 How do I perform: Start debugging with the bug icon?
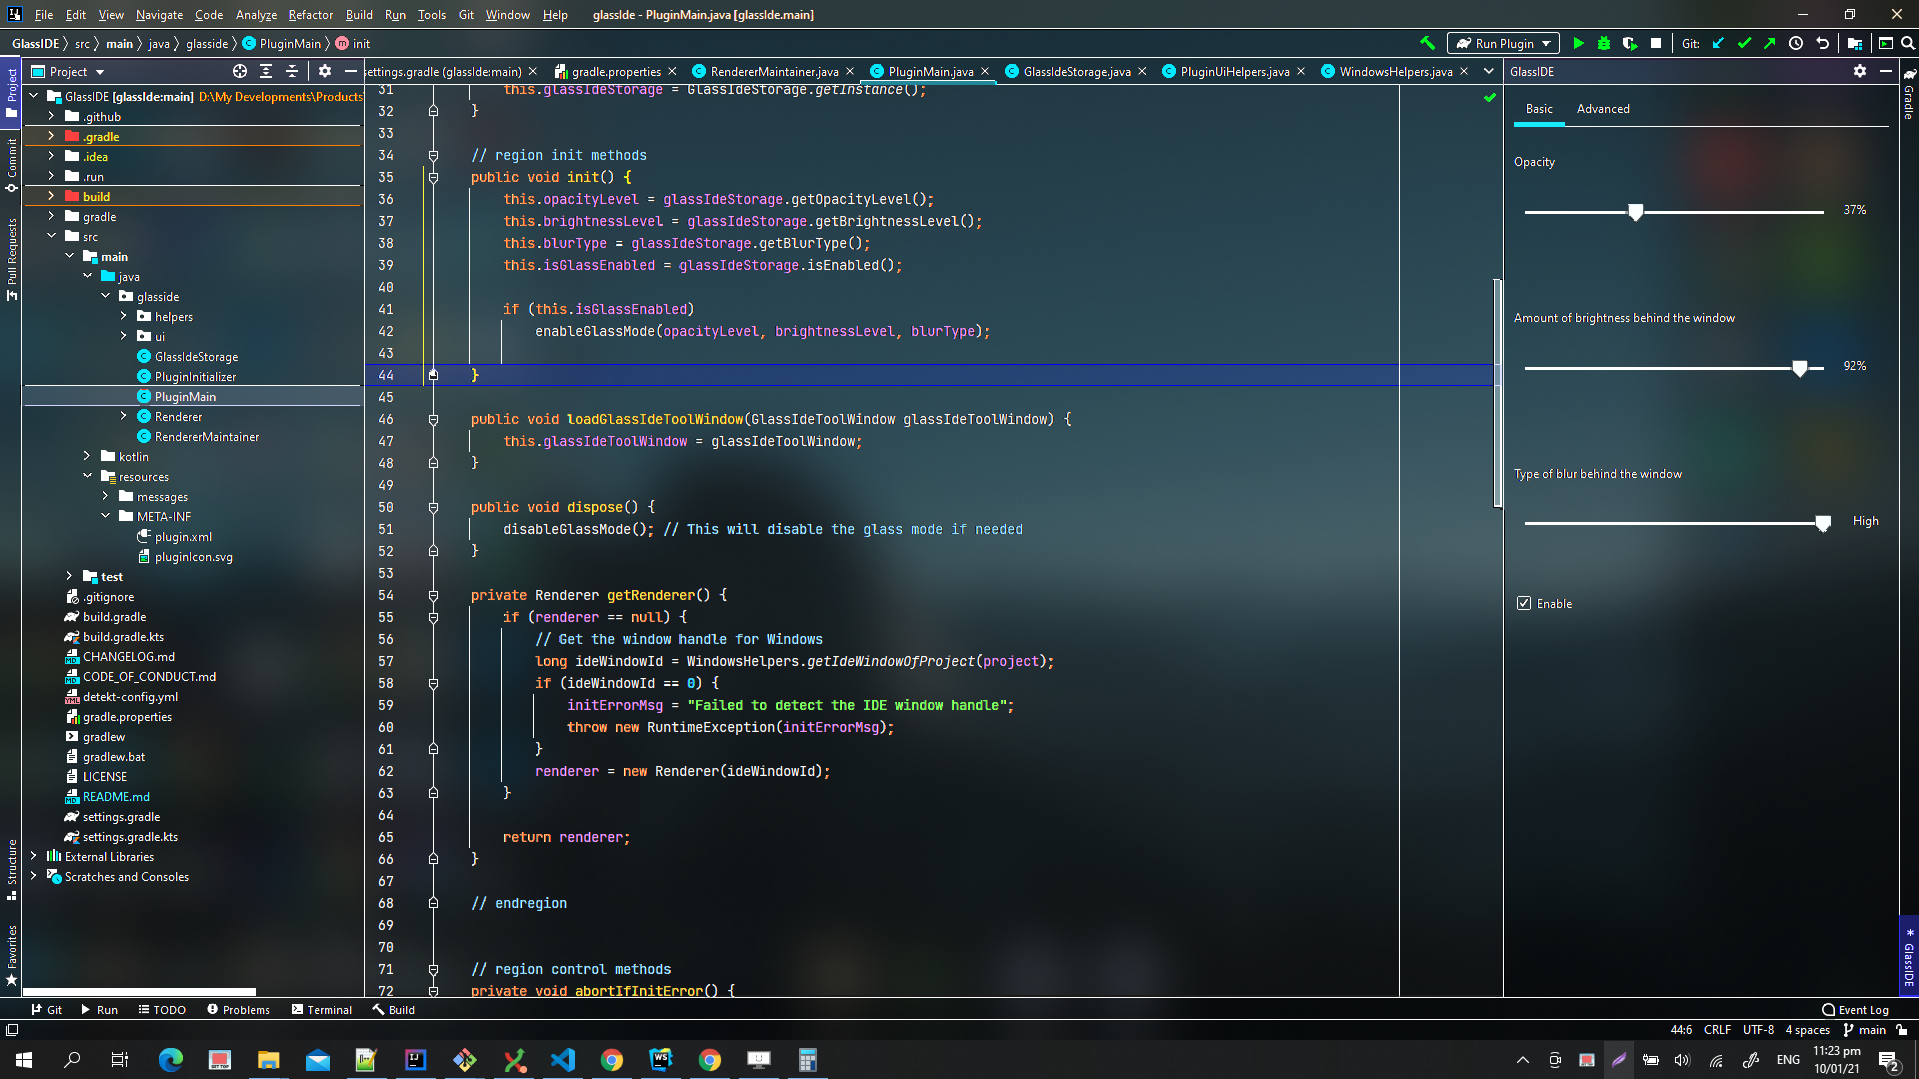1604,43
